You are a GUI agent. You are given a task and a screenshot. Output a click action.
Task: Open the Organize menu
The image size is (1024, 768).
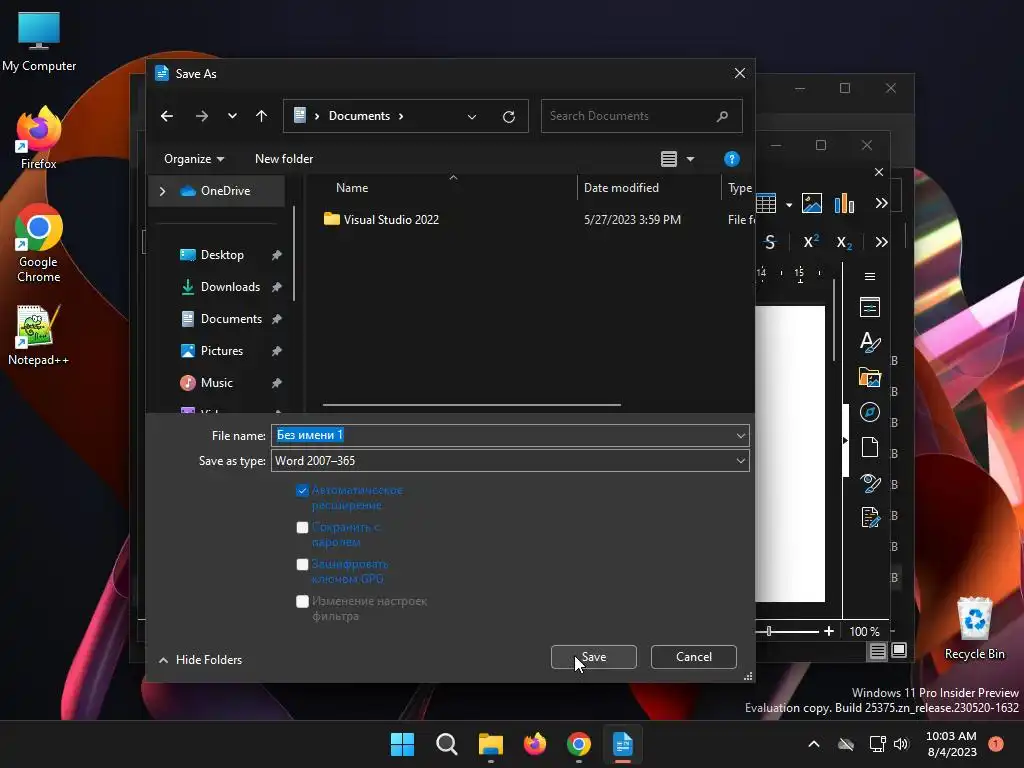pos(194,159)
